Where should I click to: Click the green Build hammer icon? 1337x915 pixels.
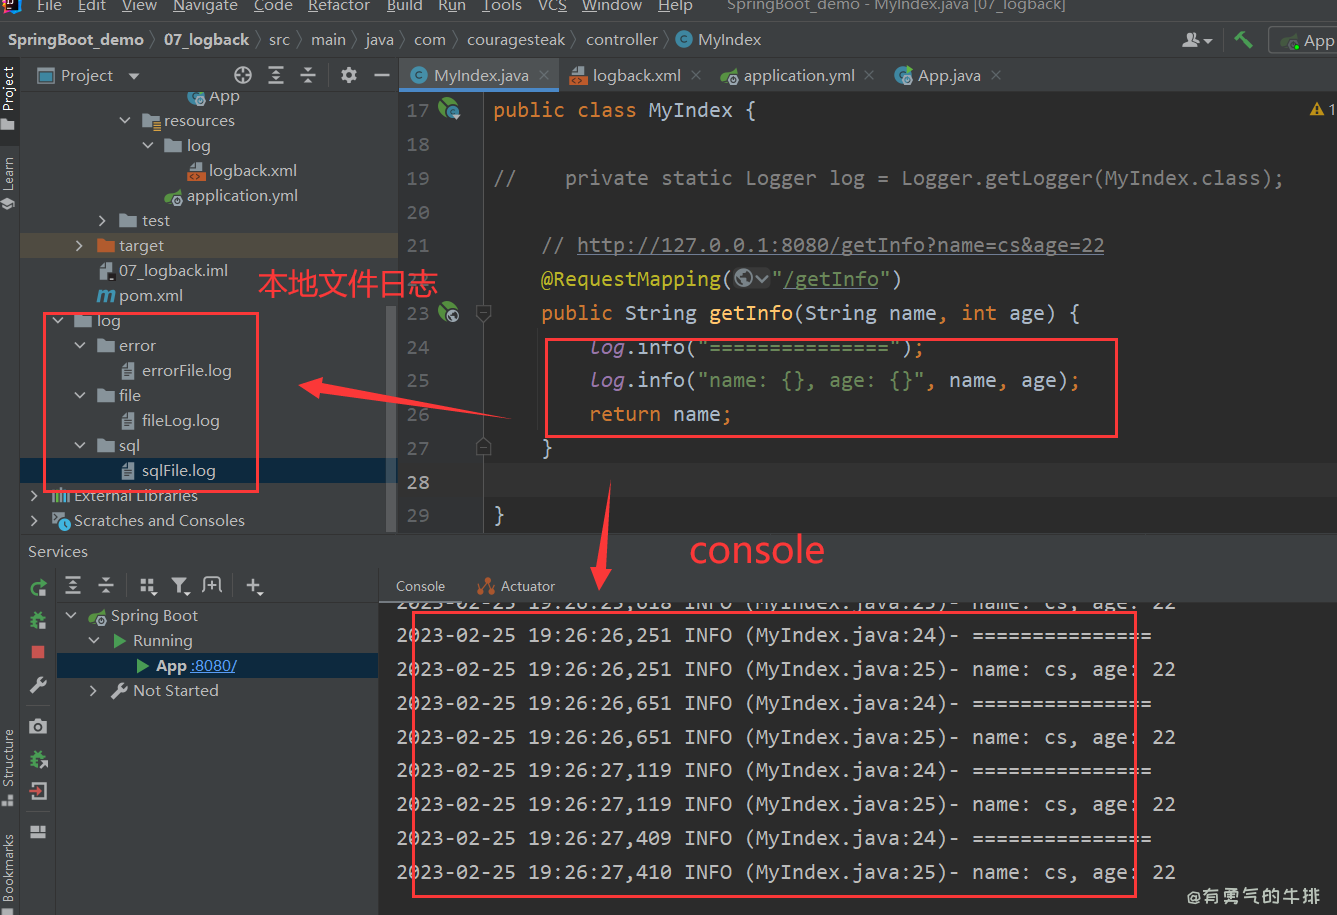pos(1243,40)
